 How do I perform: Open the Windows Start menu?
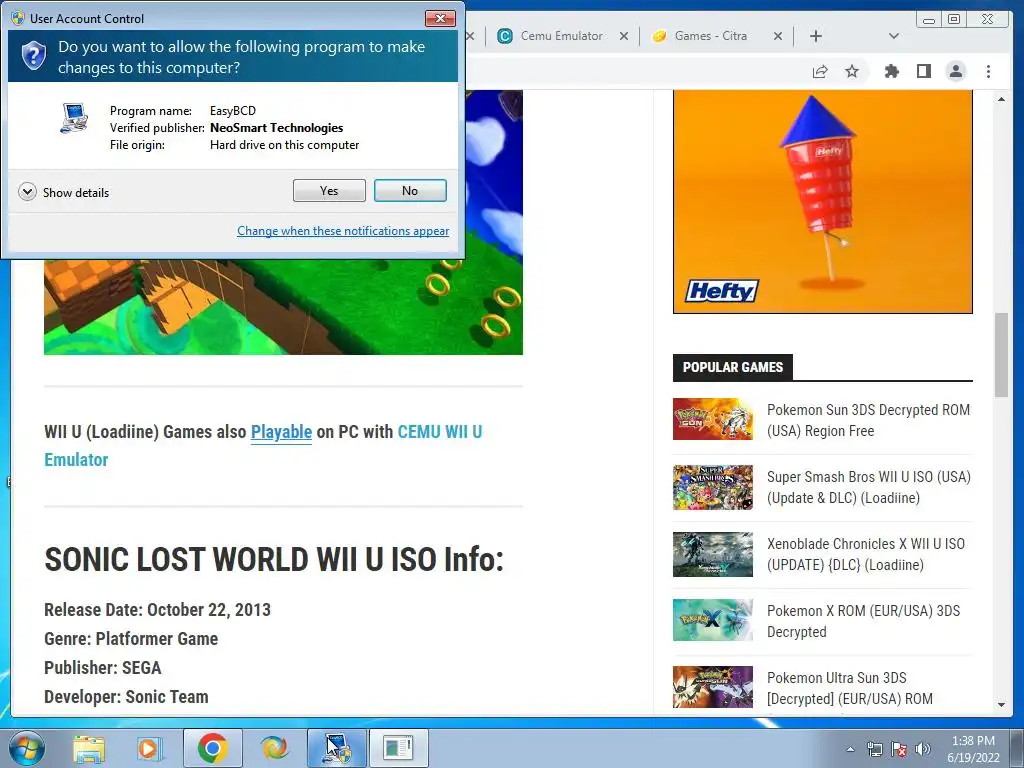(27, 748)
